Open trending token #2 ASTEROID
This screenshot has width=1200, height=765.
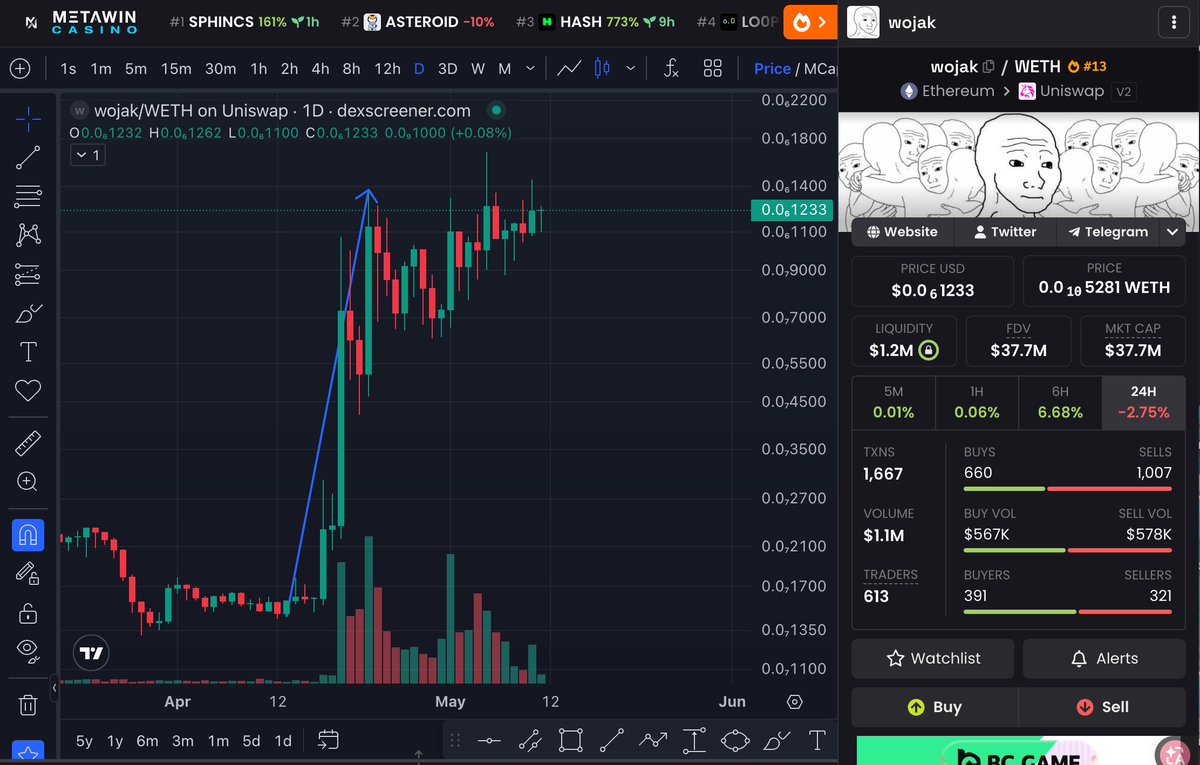click(417, 21)
